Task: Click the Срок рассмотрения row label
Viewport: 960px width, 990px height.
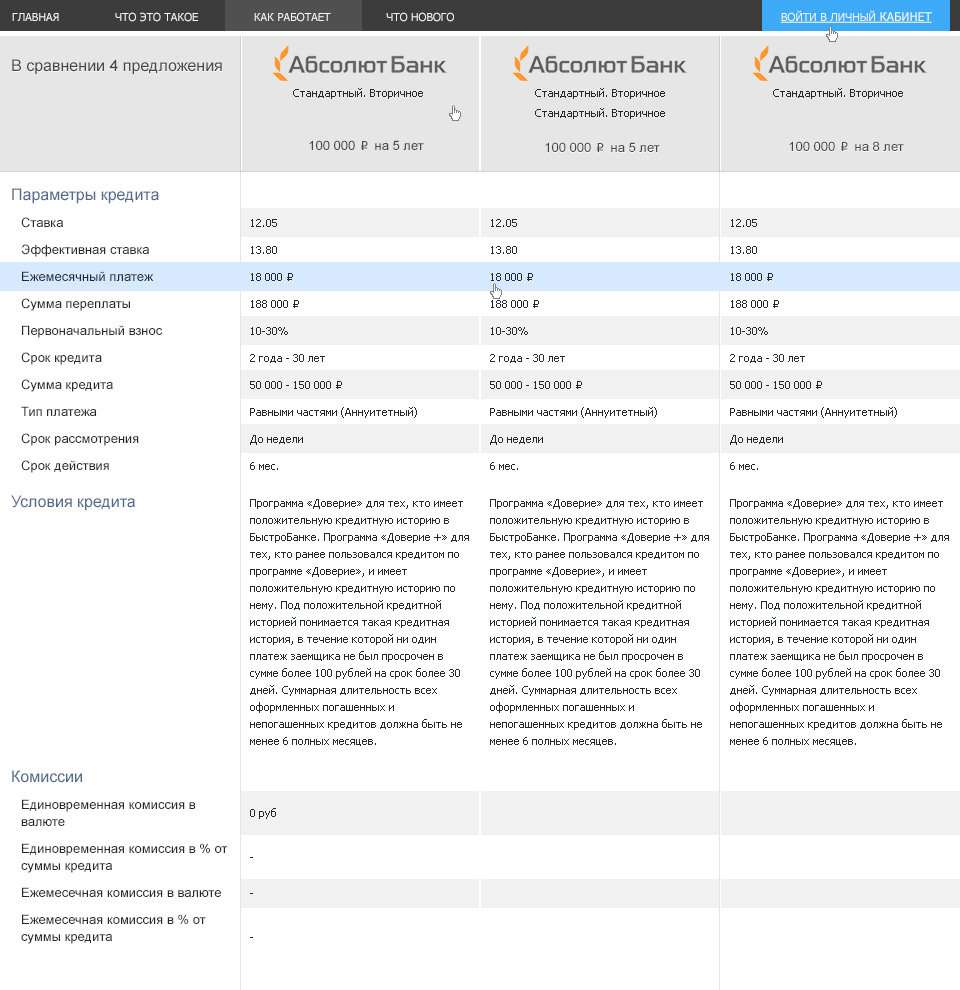Action: [80, 439]
